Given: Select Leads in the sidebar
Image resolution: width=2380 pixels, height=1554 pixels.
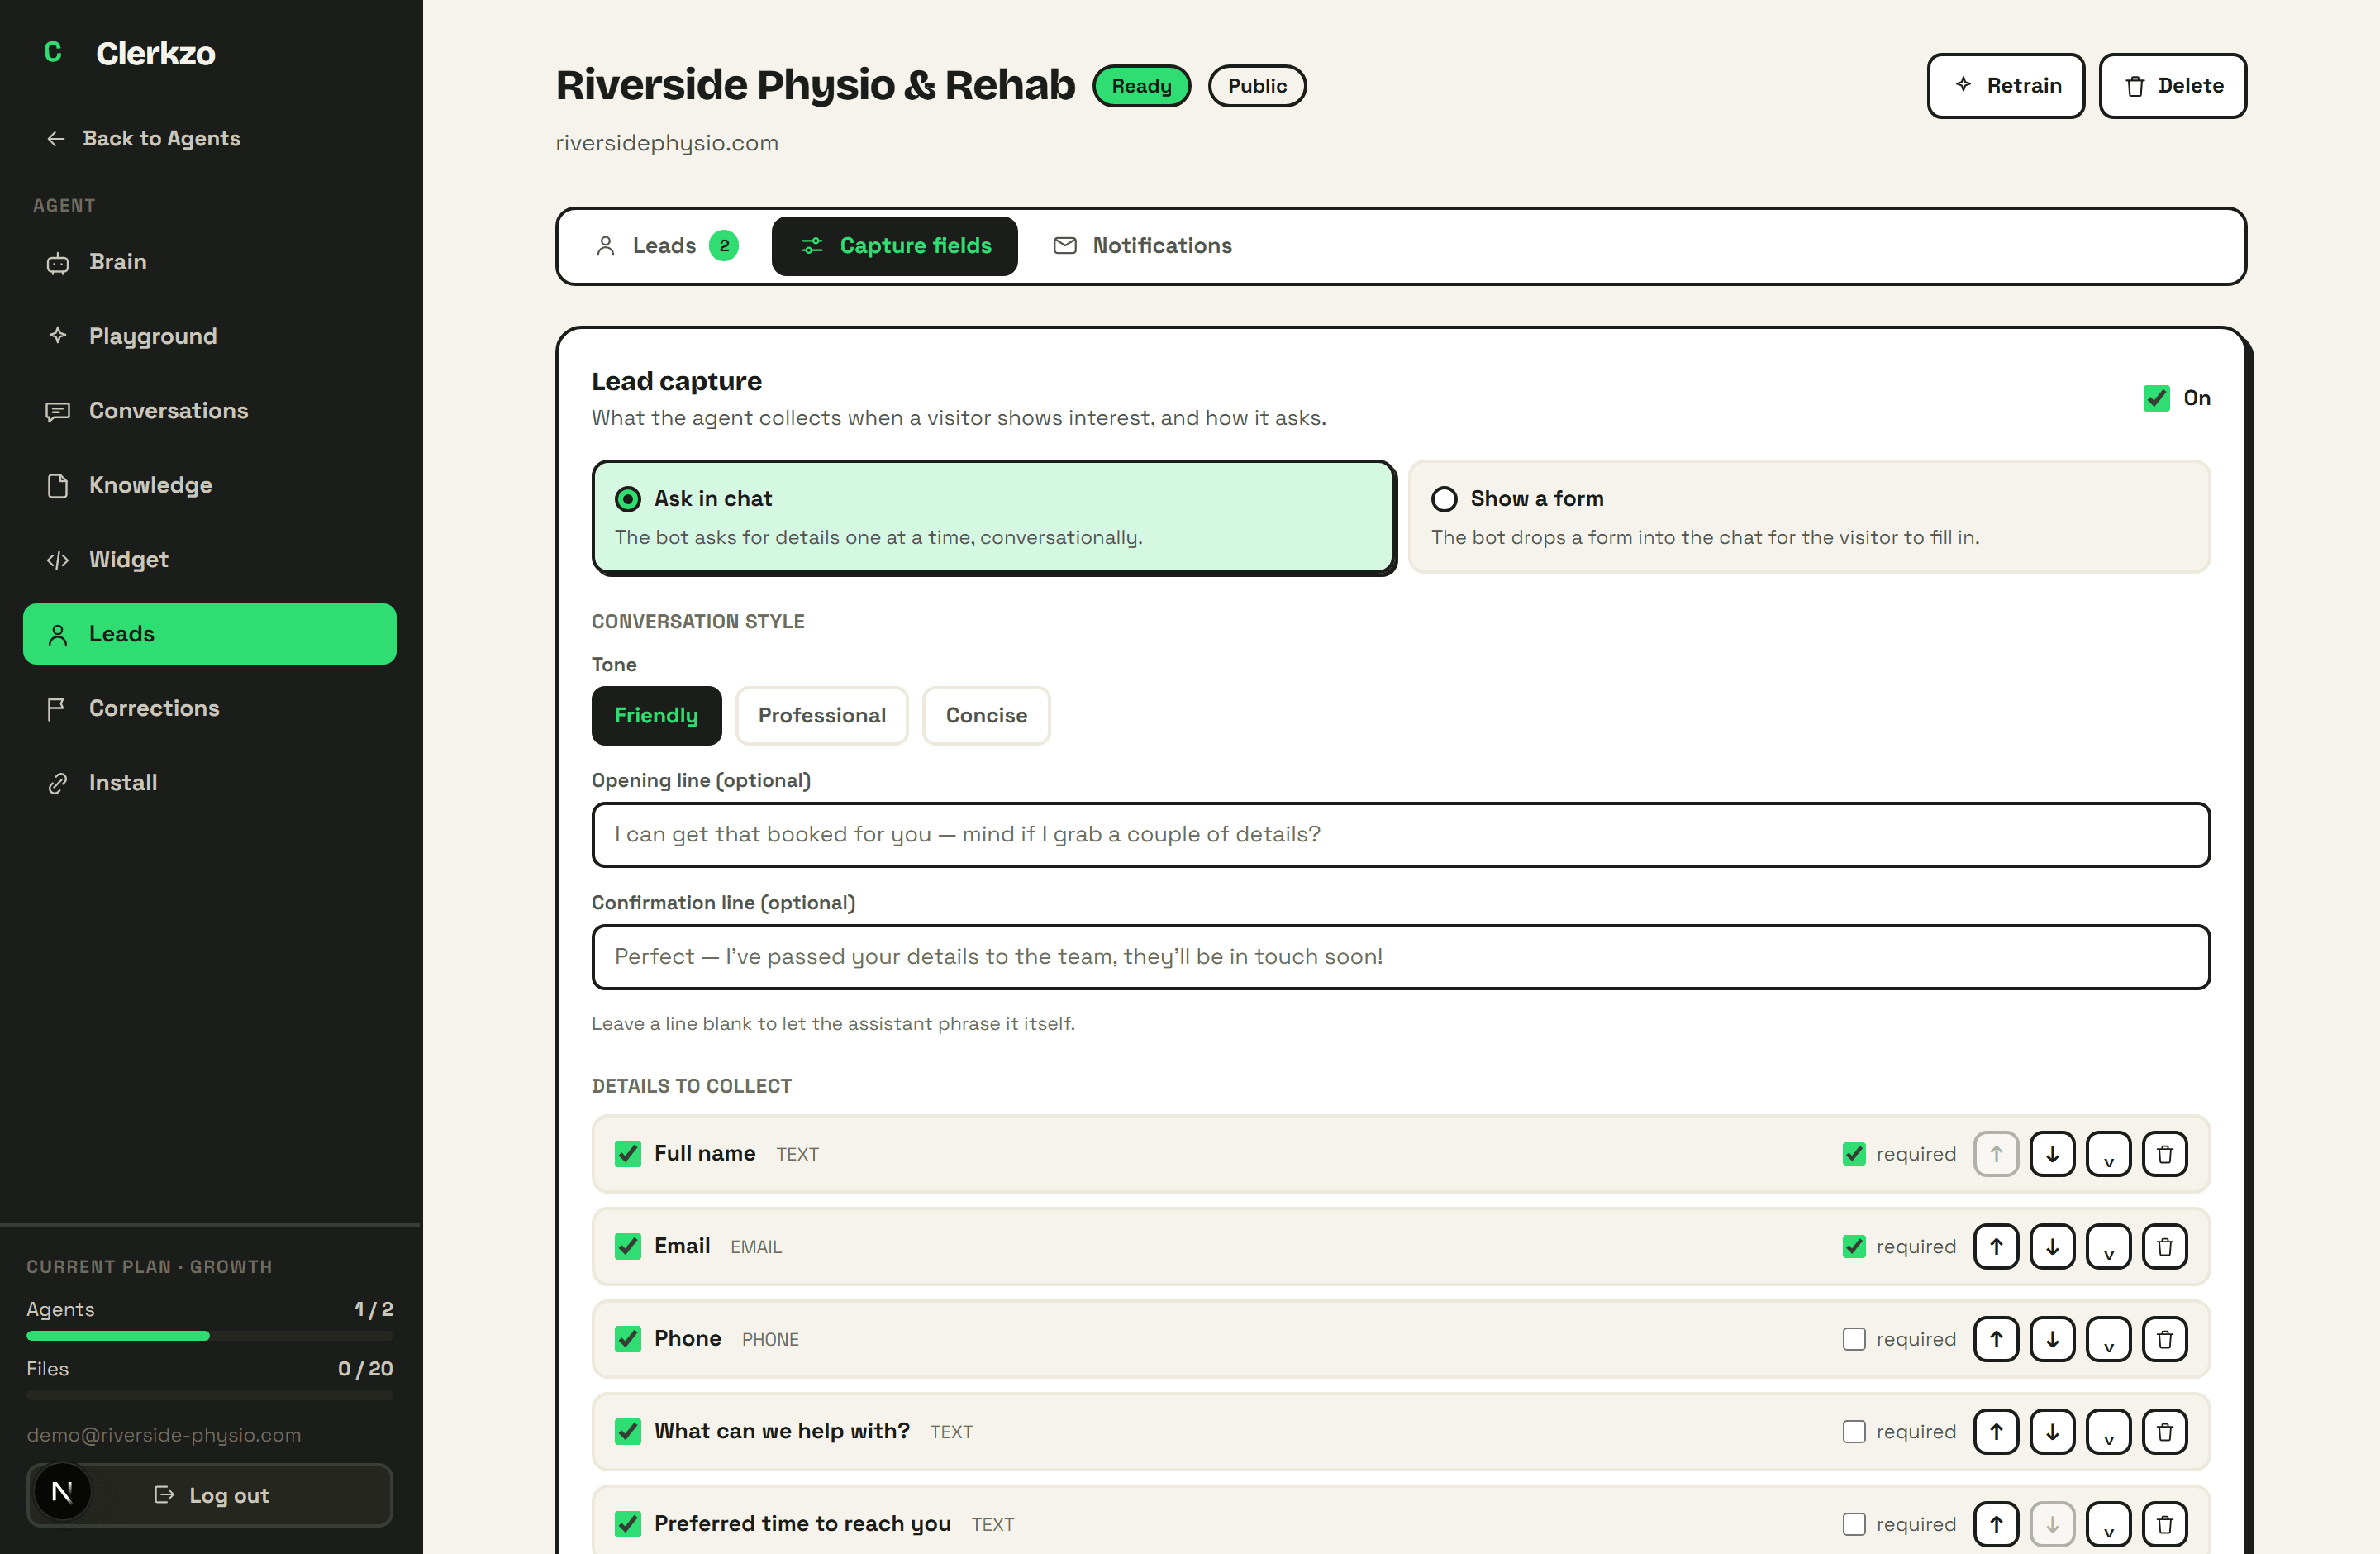Looking at the screenshot, I should coord(210,634).
